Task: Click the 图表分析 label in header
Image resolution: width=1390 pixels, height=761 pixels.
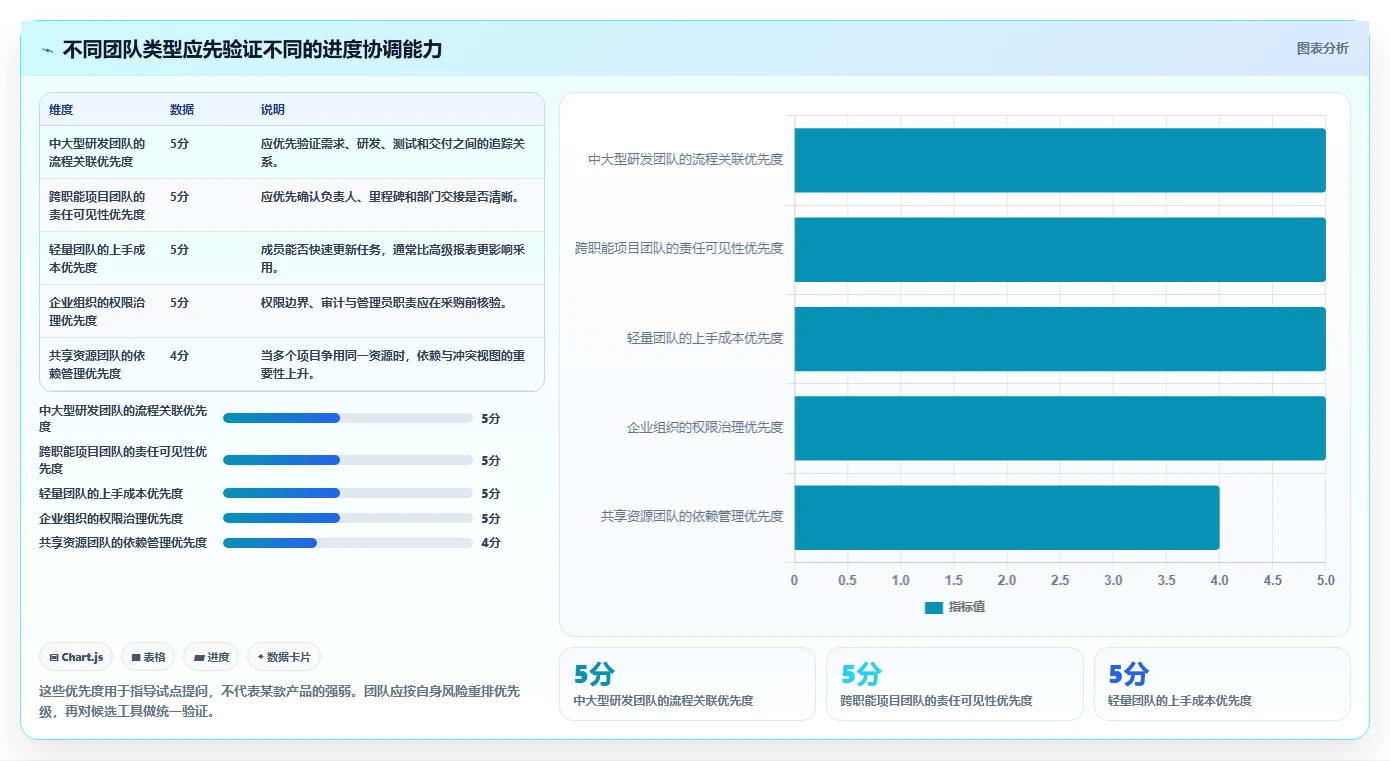Action: 1322,48
